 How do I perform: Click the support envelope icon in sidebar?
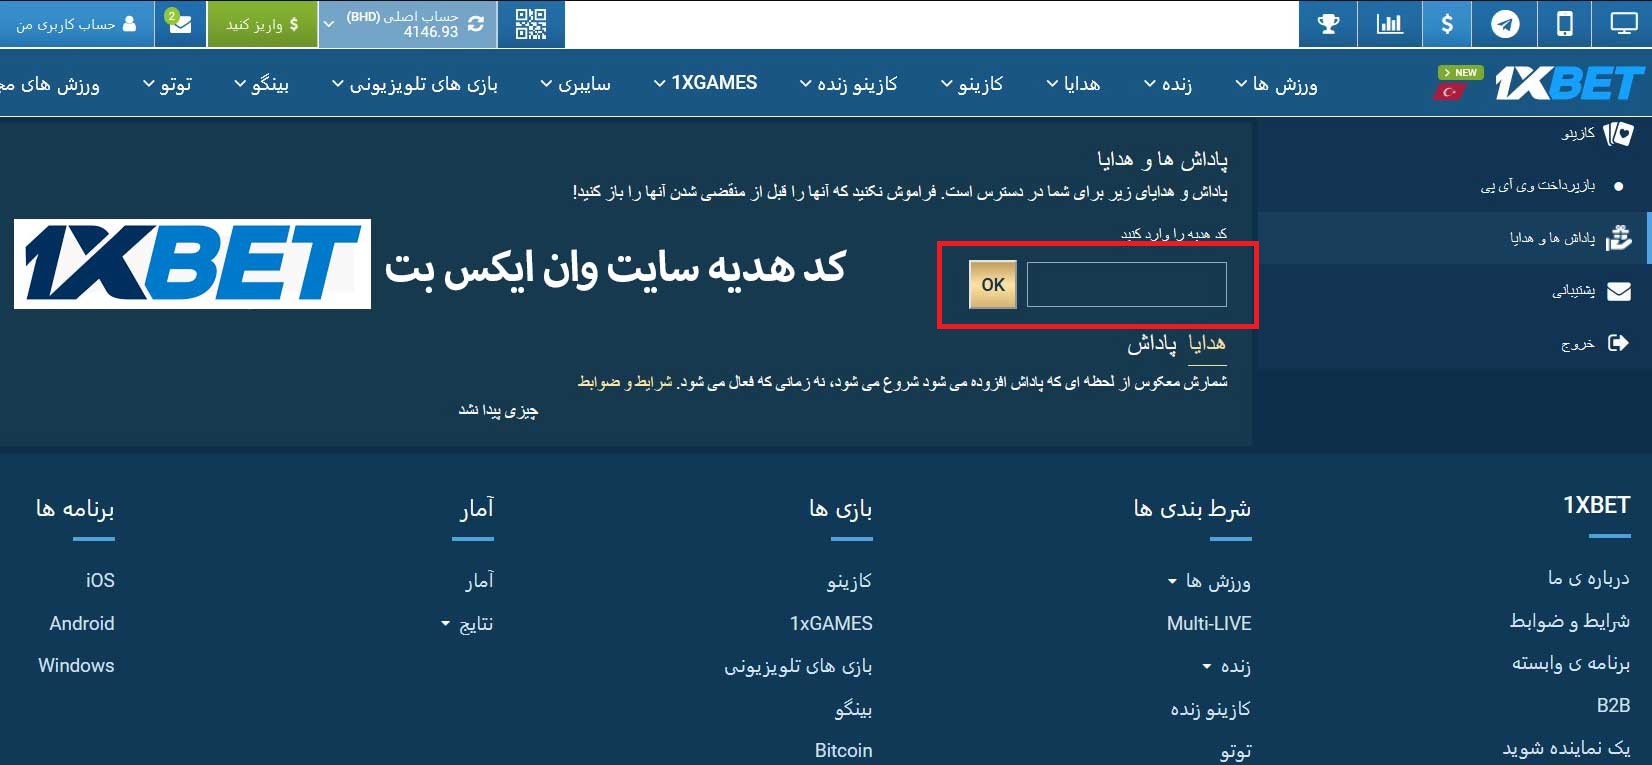1618,291
